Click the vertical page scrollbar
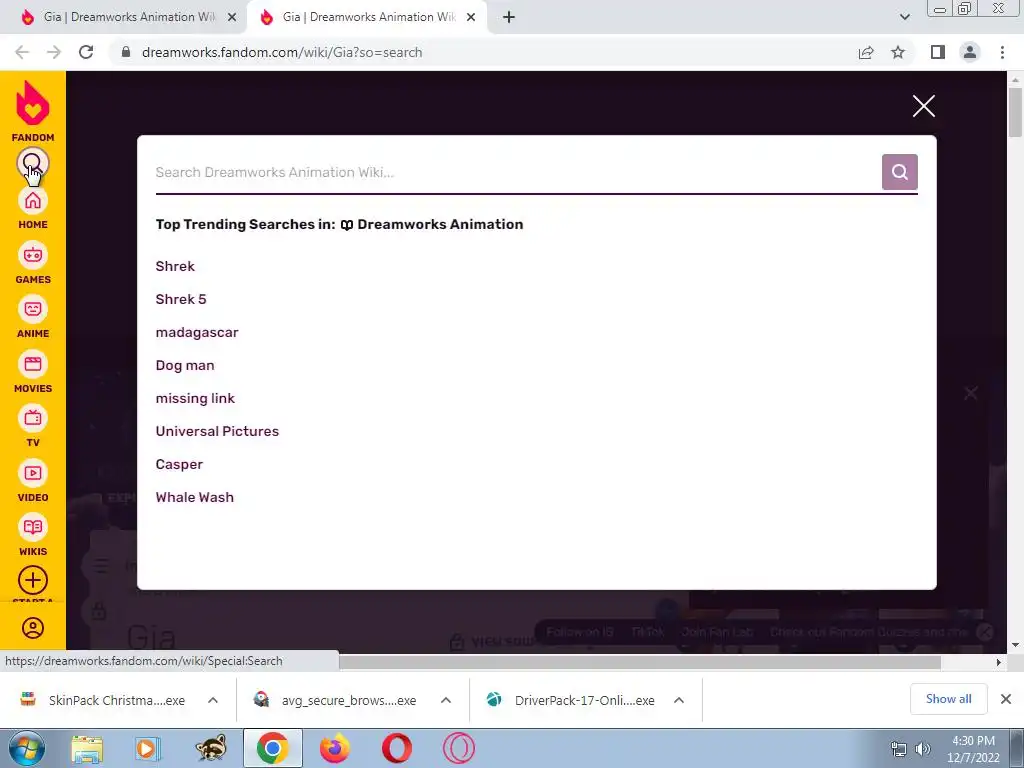Screen dimensions: 1024x768 pyautogui.click(x=1015, y=111)
